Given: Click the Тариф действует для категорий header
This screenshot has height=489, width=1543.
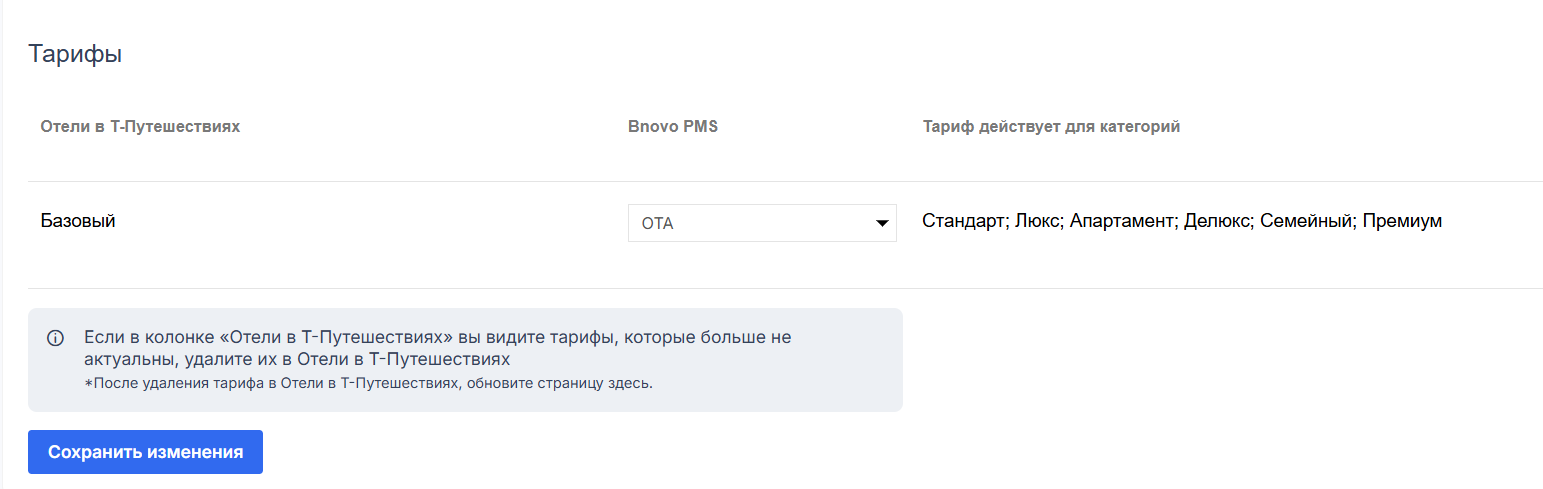Looking at the screenshot, I should pyautogui.click(x=1051, y=127).
